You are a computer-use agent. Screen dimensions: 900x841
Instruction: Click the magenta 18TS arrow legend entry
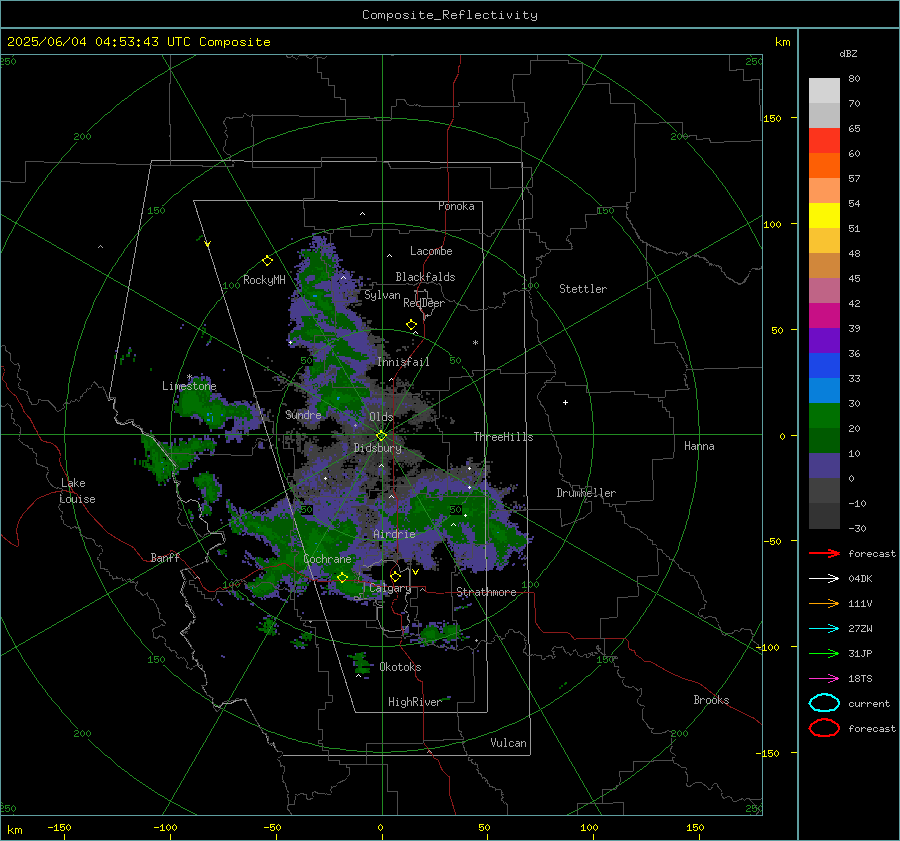pyautogui.click(x=824, y=679)
